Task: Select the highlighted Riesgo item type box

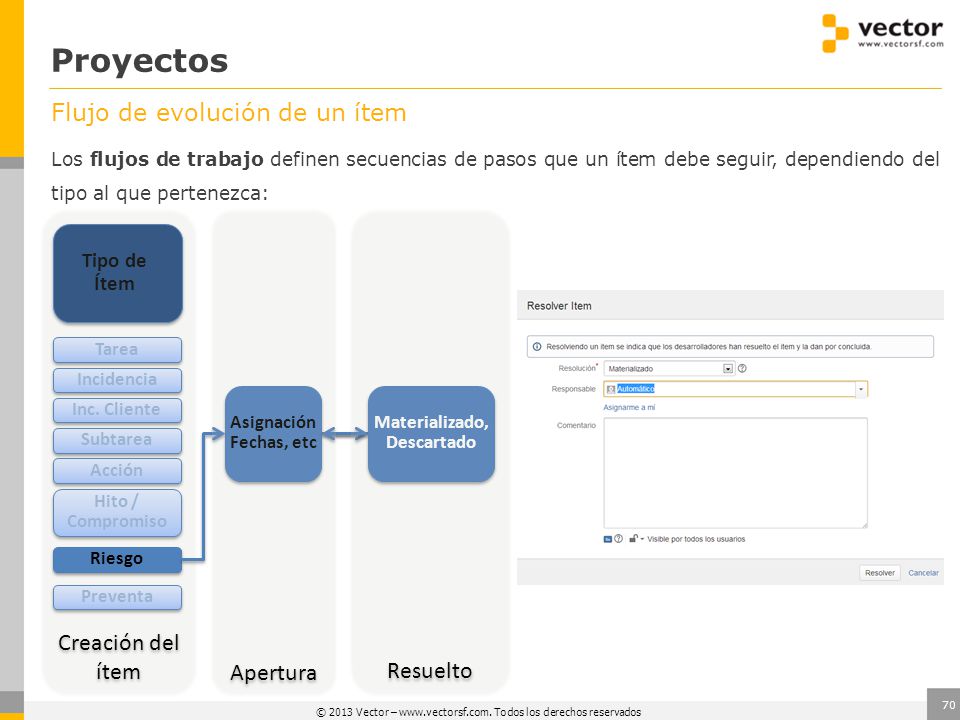Action: click(x=118, y=560)
